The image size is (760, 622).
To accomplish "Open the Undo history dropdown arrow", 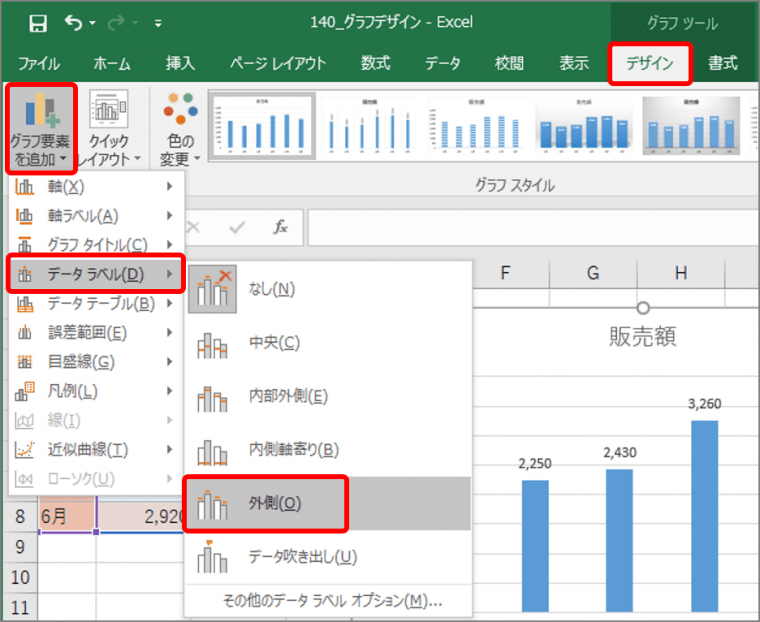I will [93, 23].
